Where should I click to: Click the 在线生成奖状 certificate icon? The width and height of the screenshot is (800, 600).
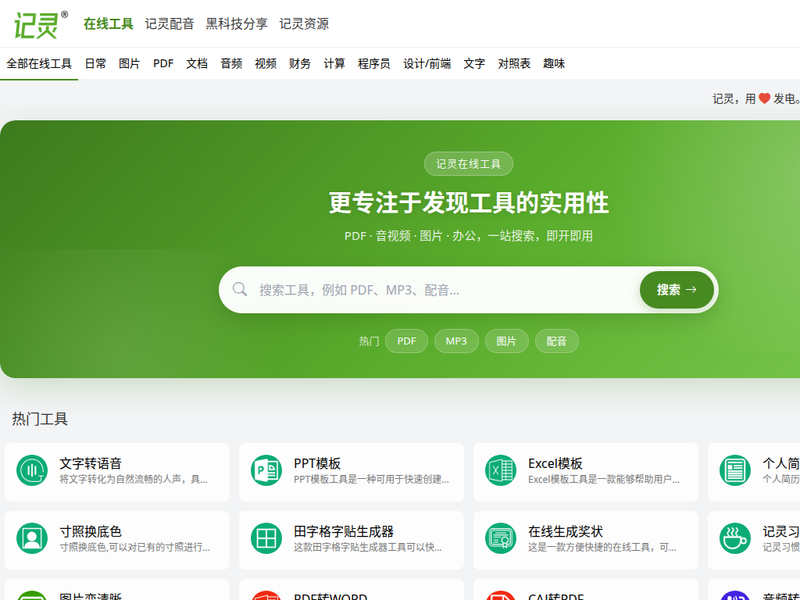(x=500, y=538)
